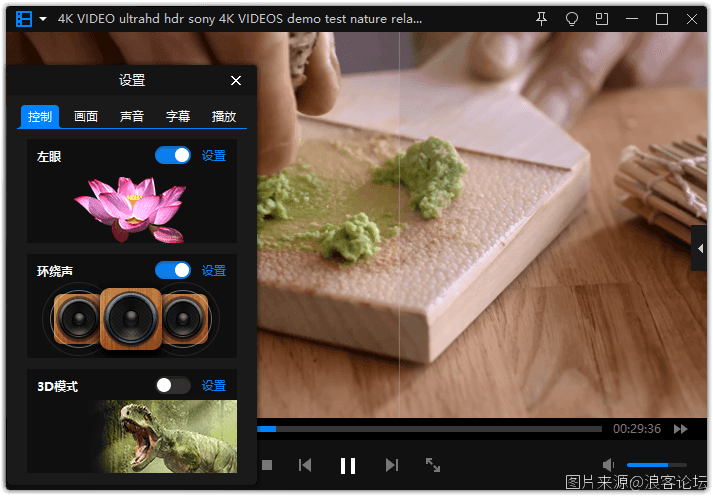Seek along the video progress bar
Viewport: 713px width, 496px height.
pyautogui.click(x=430, y=429)
